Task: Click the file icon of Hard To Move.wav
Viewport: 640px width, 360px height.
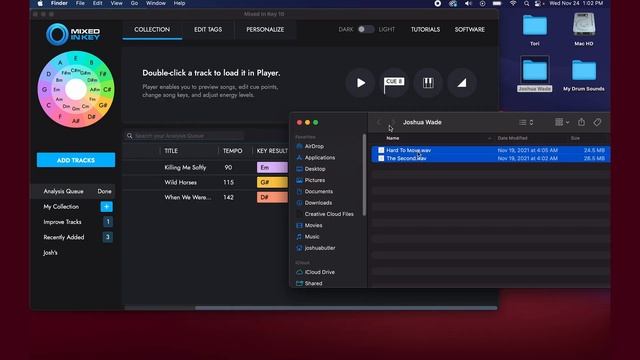Action: 381,150
